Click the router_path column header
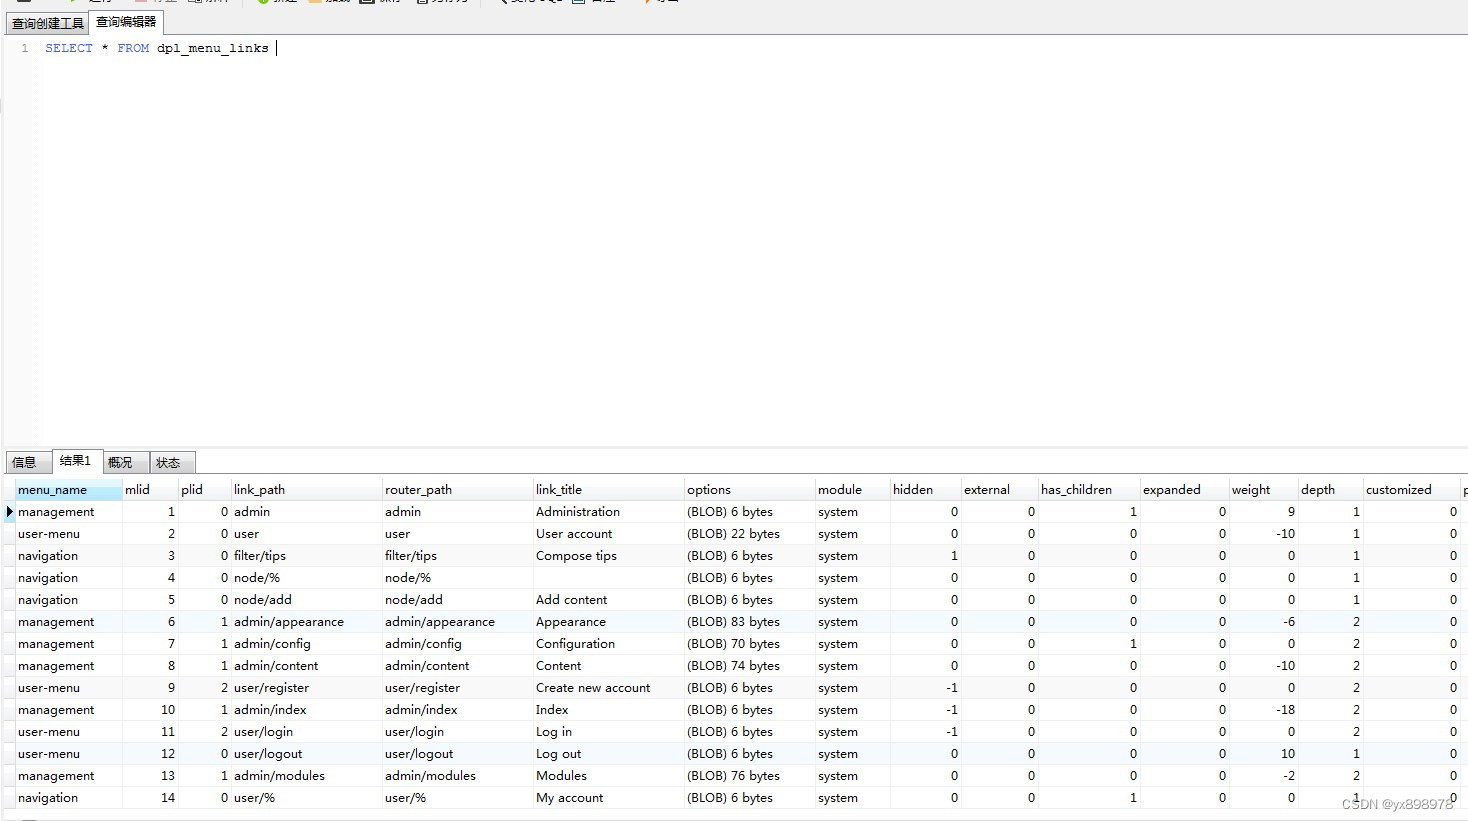The image size is (1468, 821). click(458, 489)
